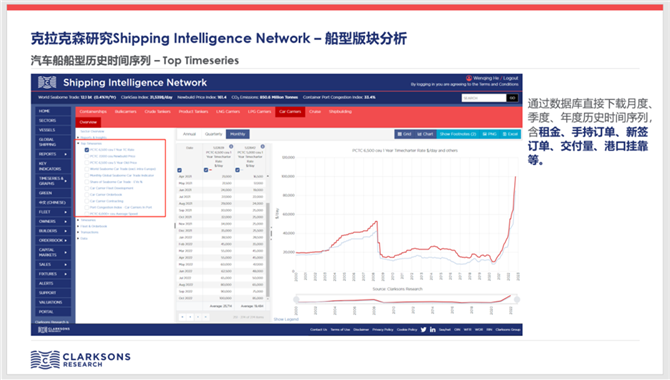Check Car Carrier Contracting timeseries
Screen dimensions: 670x380
click(x=87, y=201)
